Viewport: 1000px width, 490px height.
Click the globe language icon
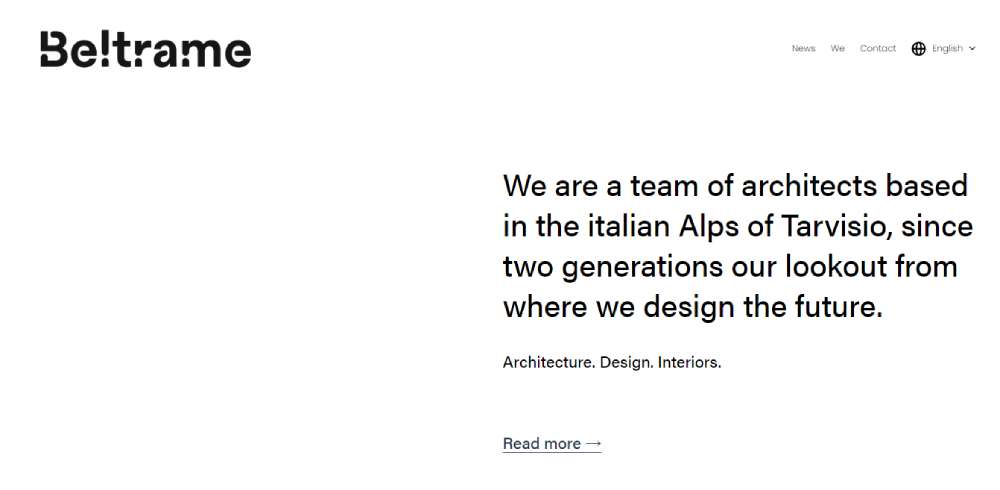pos(918,48)
